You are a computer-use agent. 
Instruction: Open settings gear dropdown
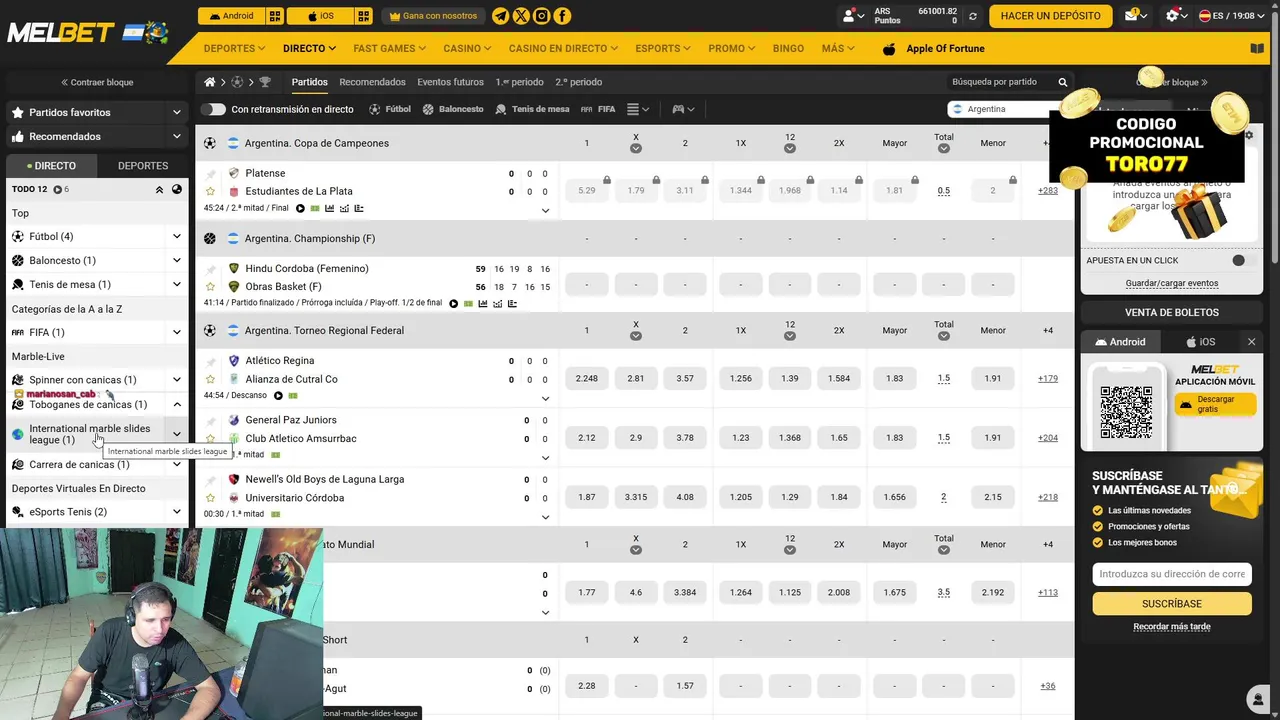(x=1177, y=16)
